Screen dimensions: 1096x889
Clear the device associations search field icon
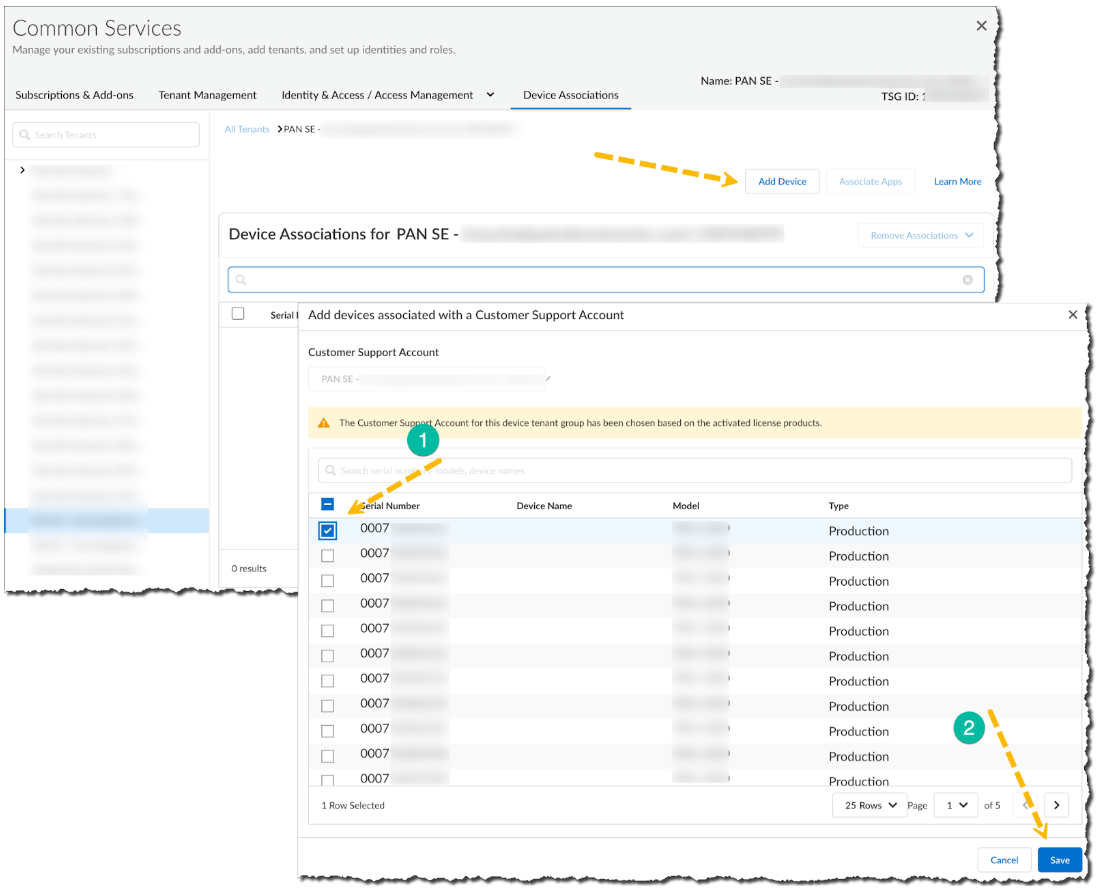[x=967, y=280]
